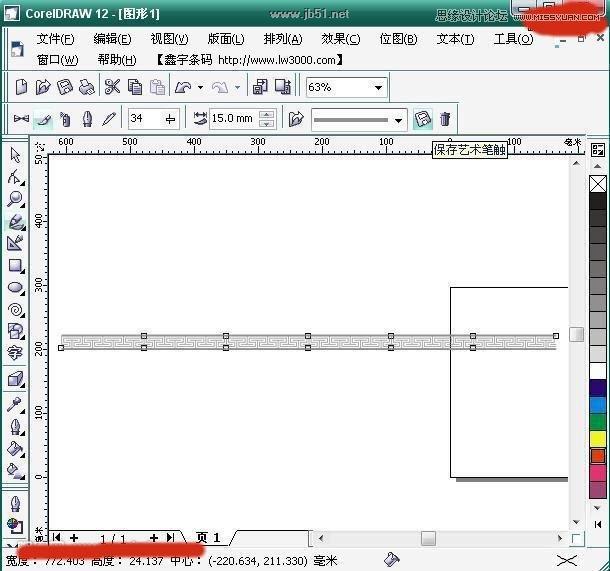Increase artistic media width with up arrow
Image resolution: width=610 pixels, height=571 pixels.
266,114
